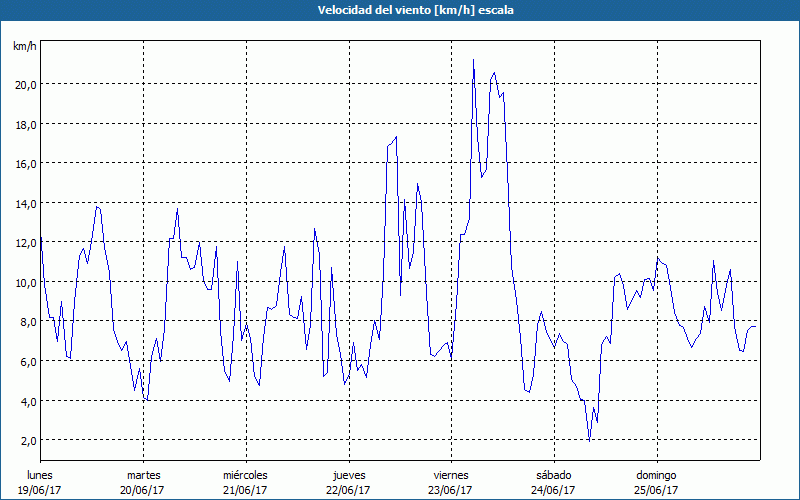Click the lowest wind speed dip on sábado
Image resolution: width=800 pixels, height=500 pixels.
(589, 439)
